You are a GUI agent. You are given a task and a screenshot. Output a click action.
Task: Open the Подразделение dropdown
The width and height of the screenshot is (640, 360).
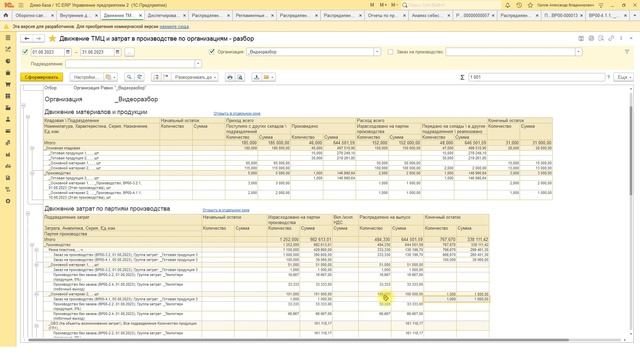(x=198, y=64)
